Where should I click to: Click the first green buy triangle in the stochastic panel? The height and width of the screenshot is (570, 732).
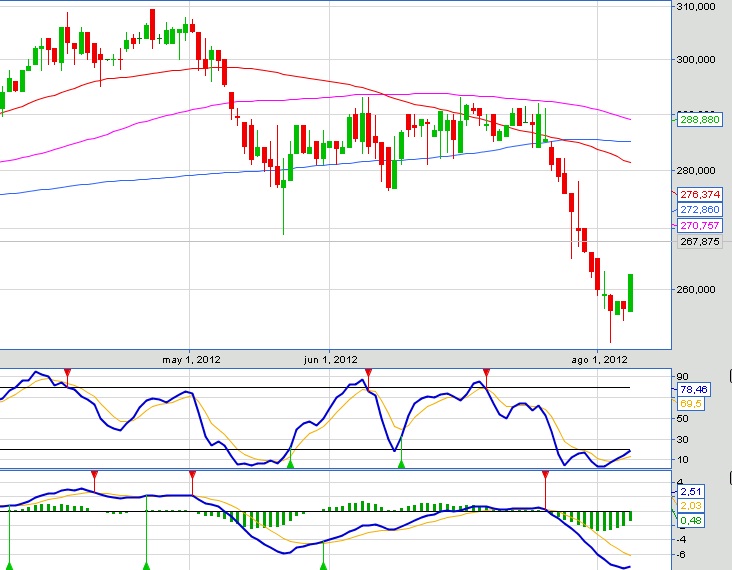click(290, 463)
